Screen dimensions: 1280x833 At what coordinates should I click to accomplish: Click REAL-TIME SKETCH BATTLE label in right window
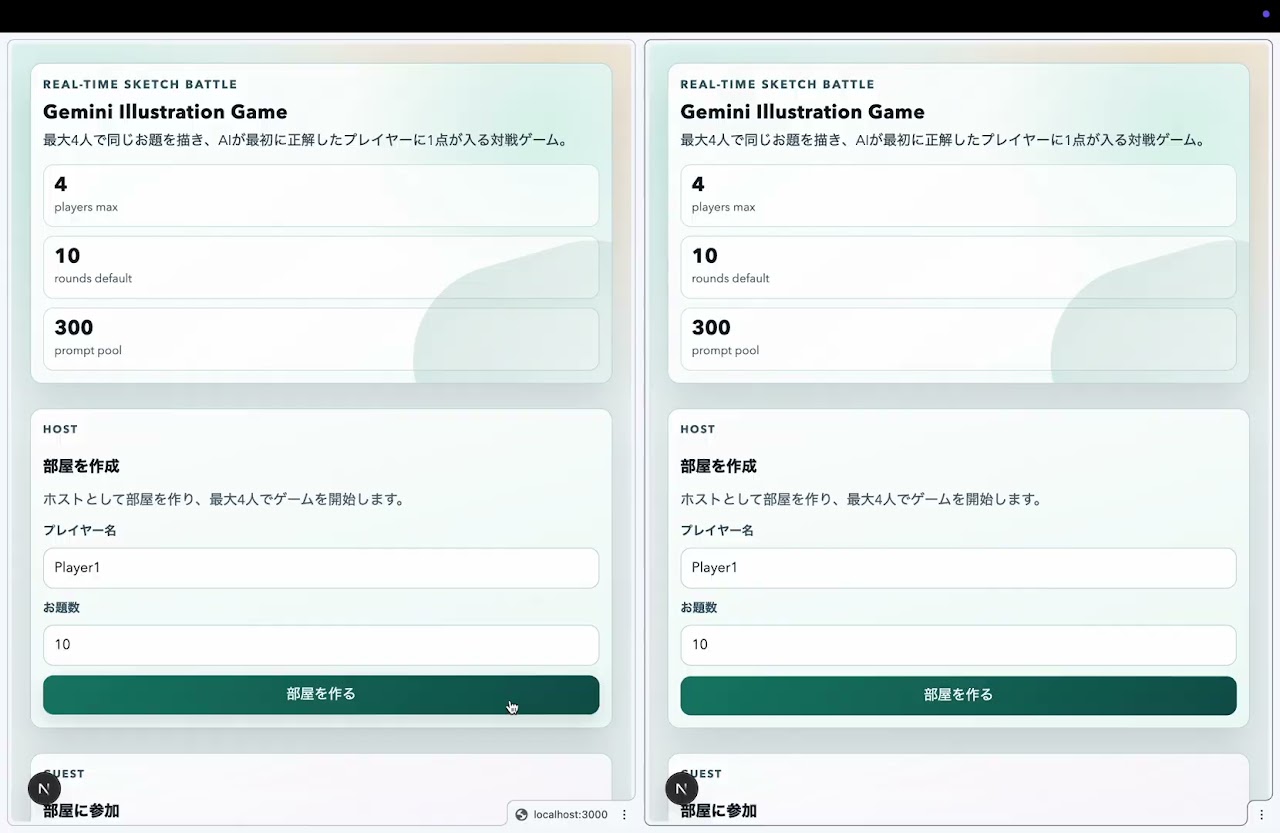(x=777, y=84)
